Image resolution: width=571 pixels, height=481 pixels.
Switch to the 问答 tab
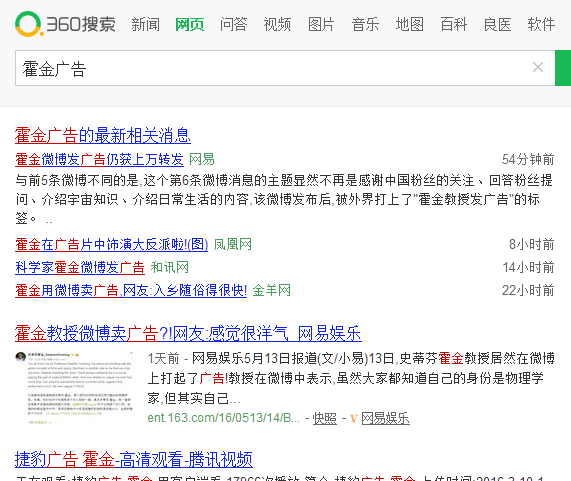click(233, 25)
